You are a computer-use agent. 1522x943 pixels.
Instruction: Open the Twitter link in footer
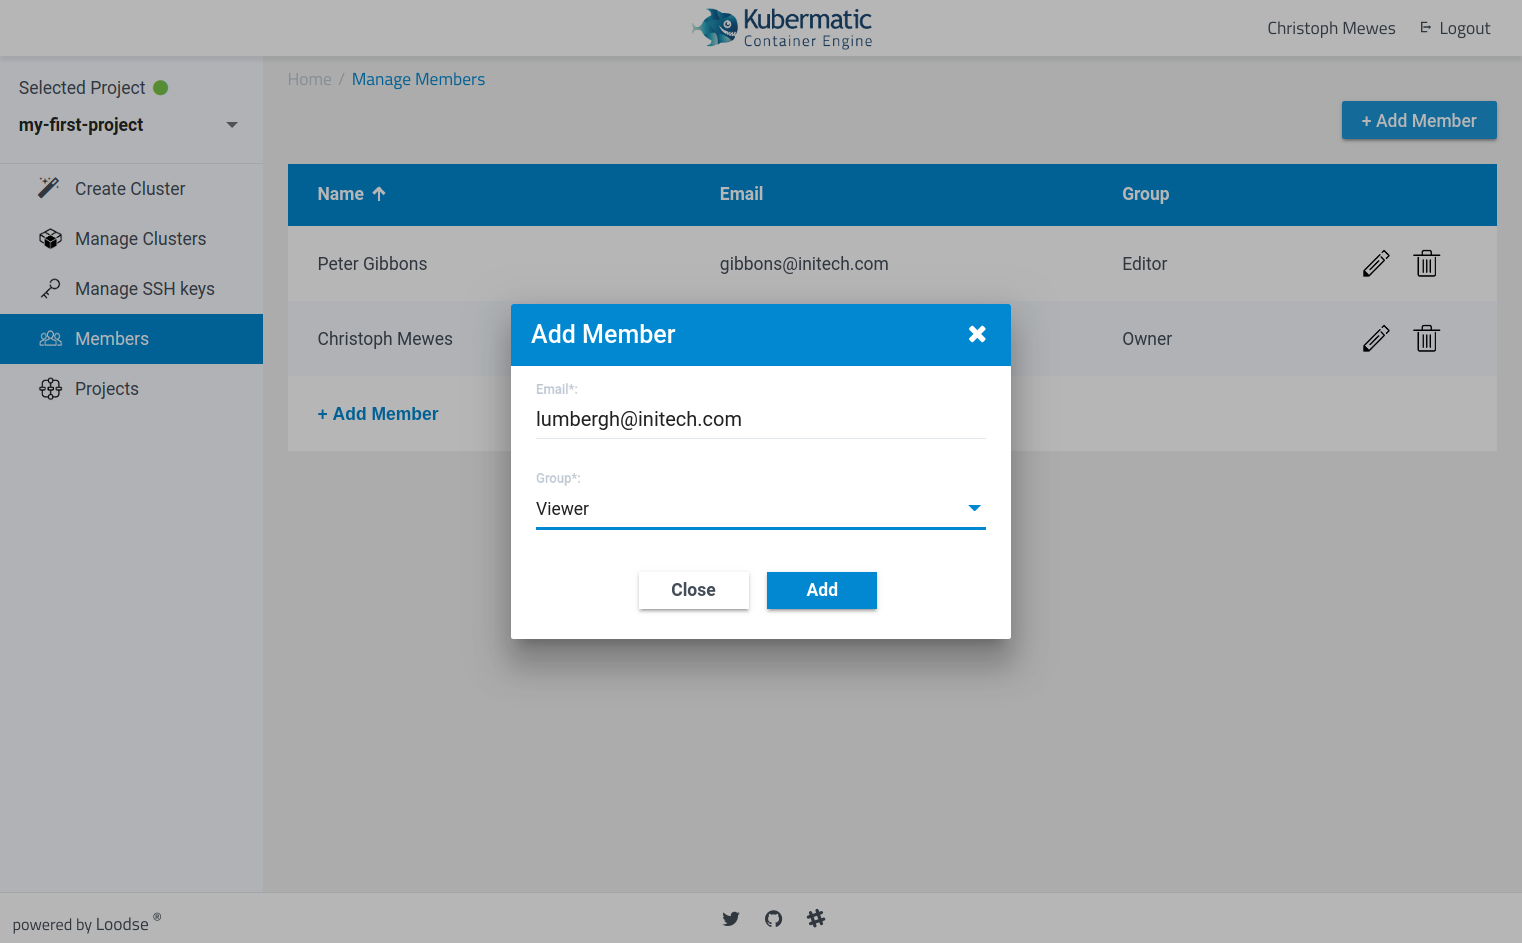[x=731, y=918]
